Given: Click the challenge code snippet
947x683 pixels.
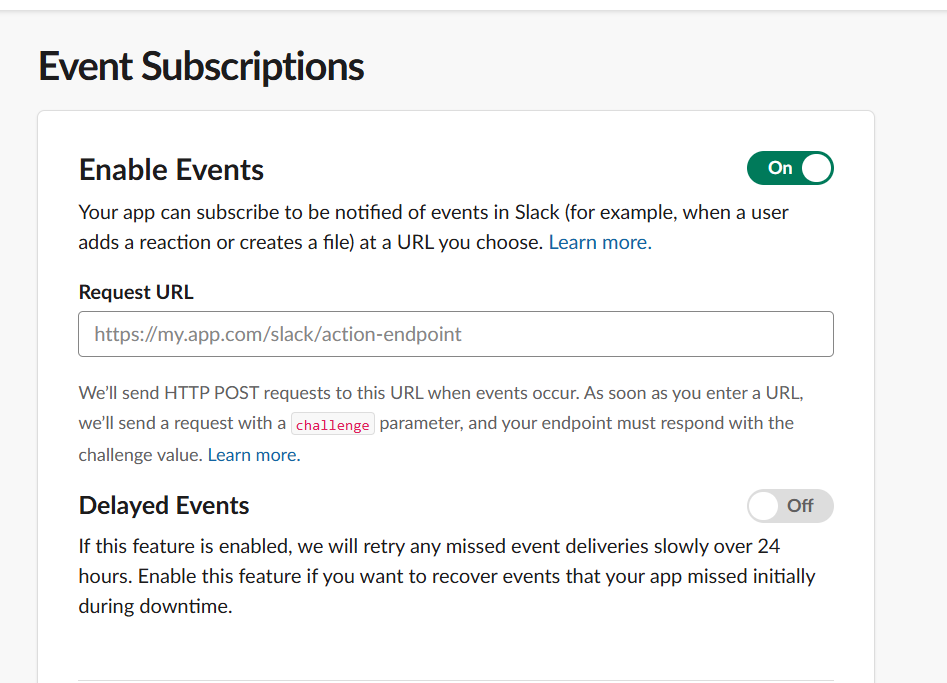Looking at the screenshot, I should pos(332,424).
